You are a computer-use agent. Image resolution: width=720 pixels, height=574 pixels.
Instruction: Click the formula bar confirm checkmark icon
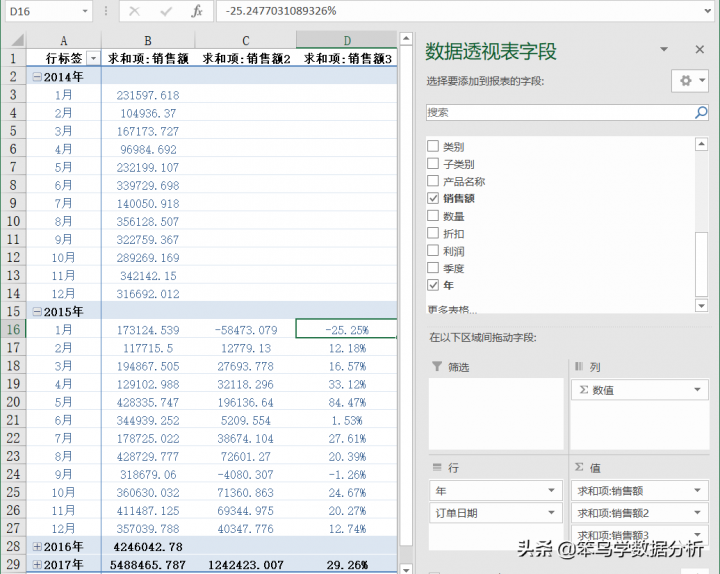(x=166, y=11)
